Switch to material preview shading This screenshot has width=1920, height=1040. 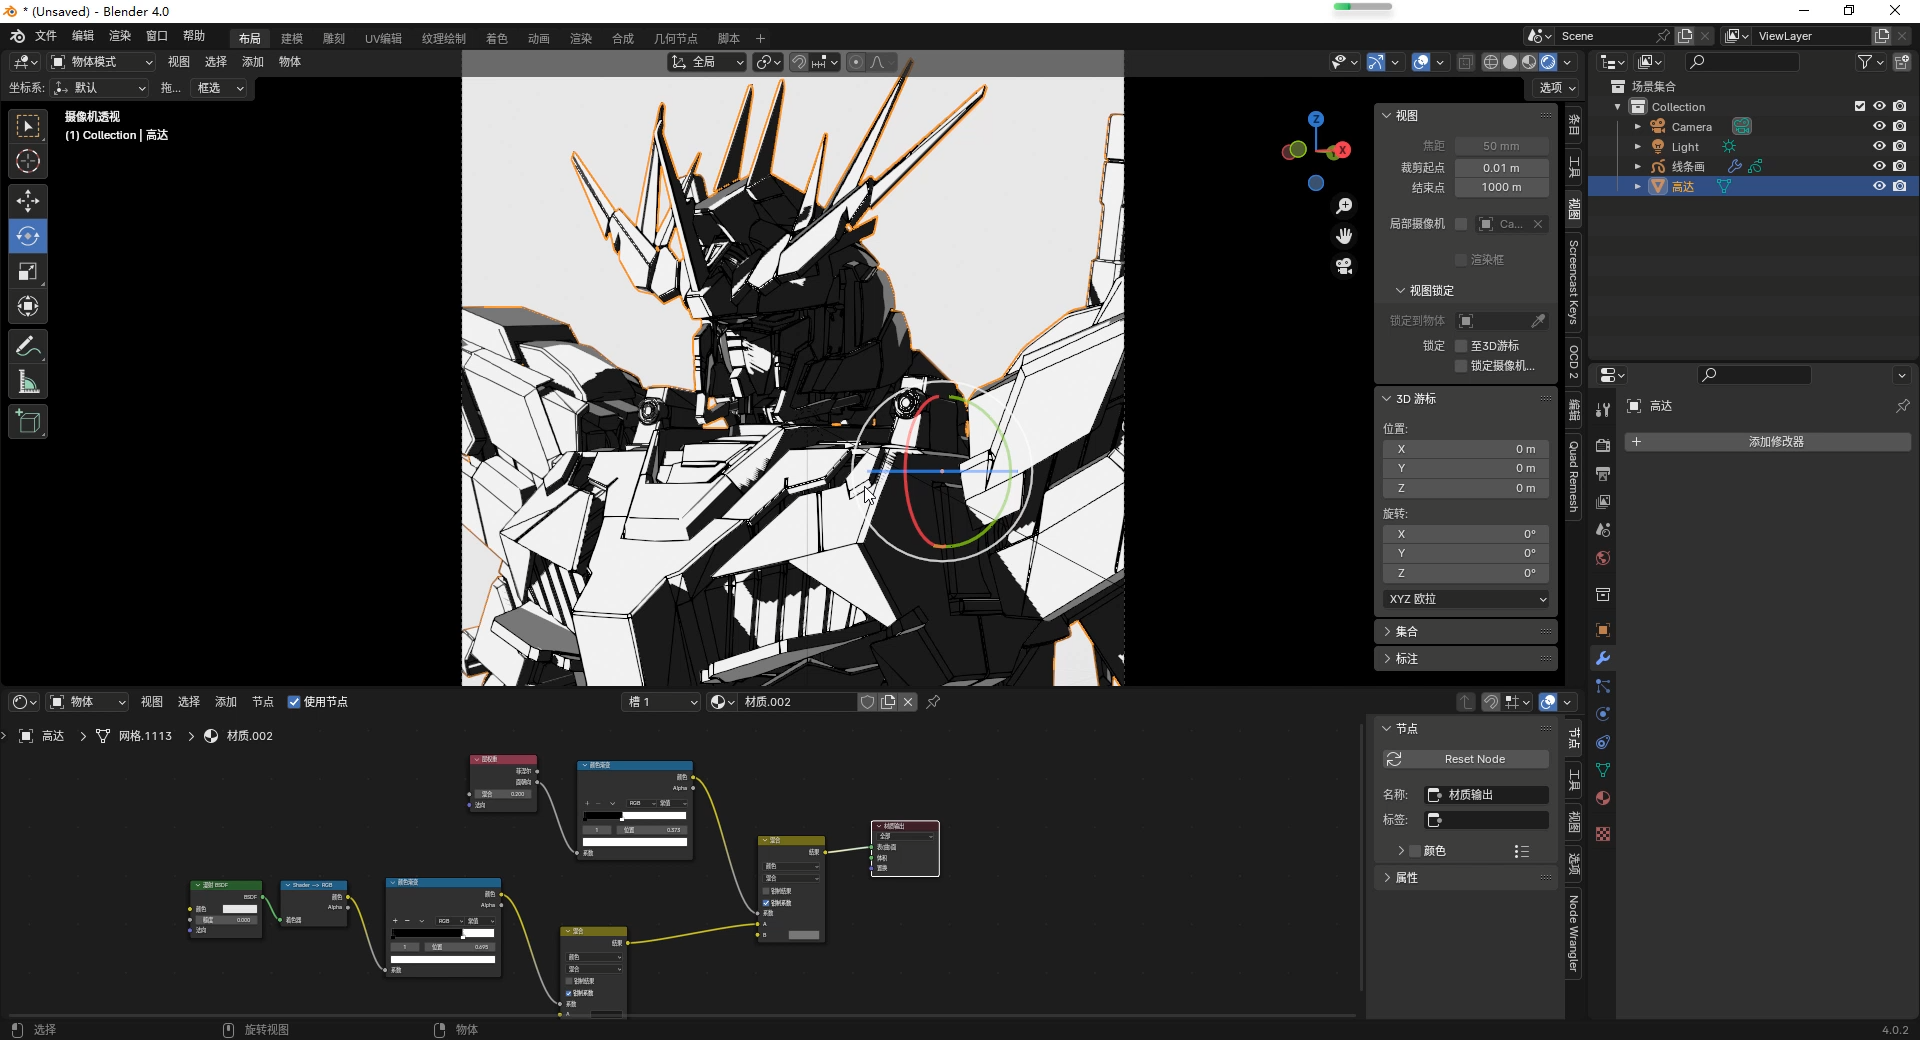pyautogui.click(x=1528, y=62)
